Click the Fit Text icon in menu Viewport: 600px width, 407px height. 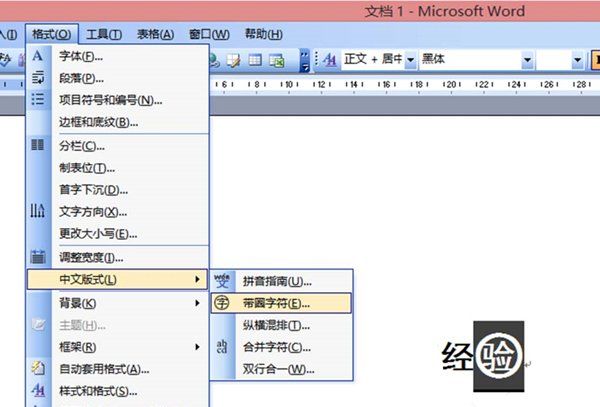38,257
